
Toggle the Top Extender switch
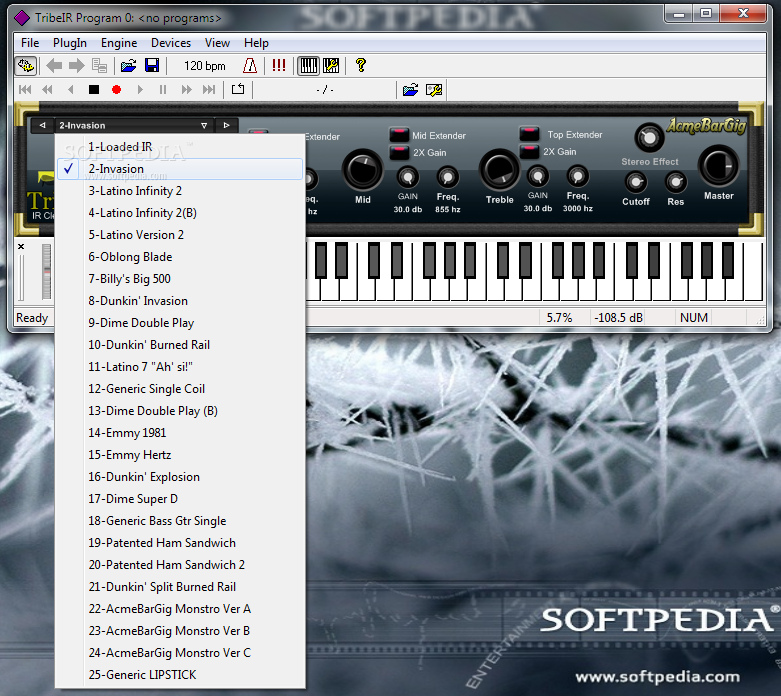529,134
